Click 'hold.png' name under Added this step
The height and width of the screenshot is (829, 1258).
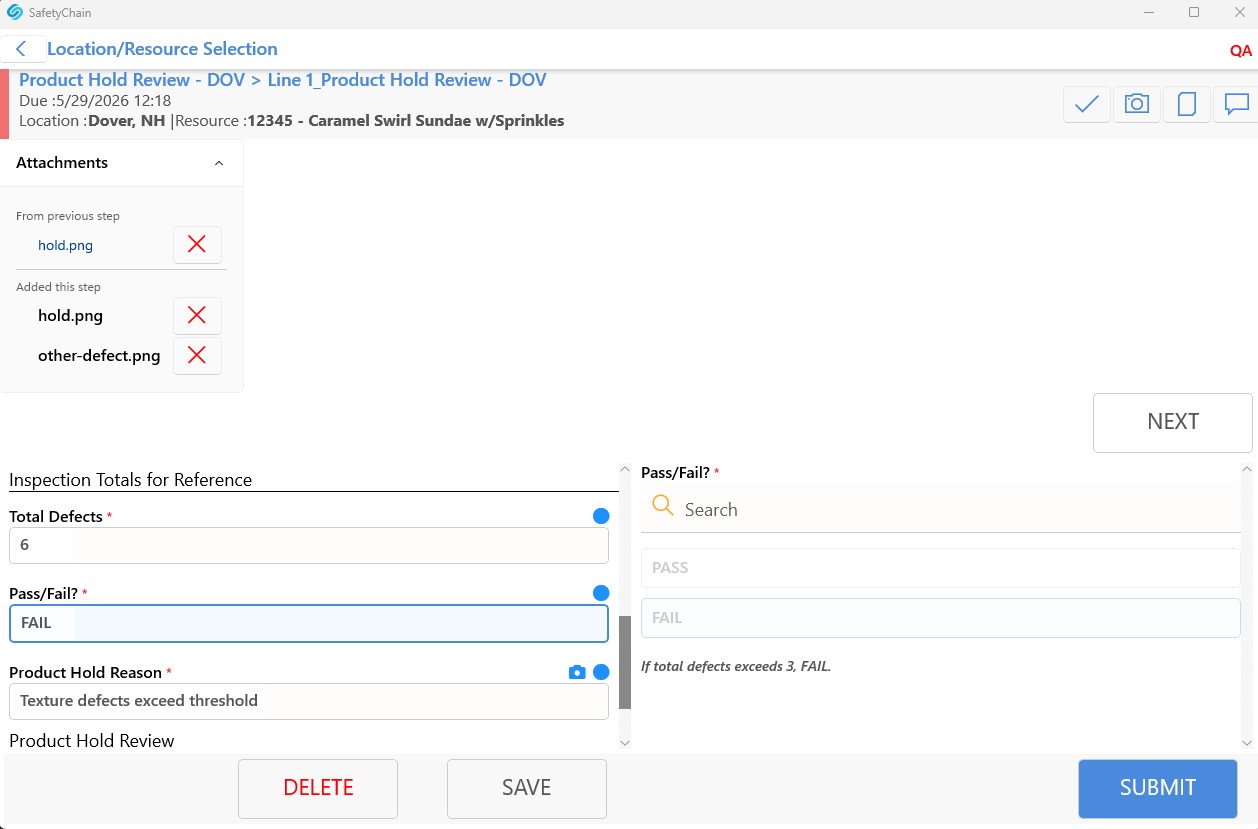(x=70, y=315)
